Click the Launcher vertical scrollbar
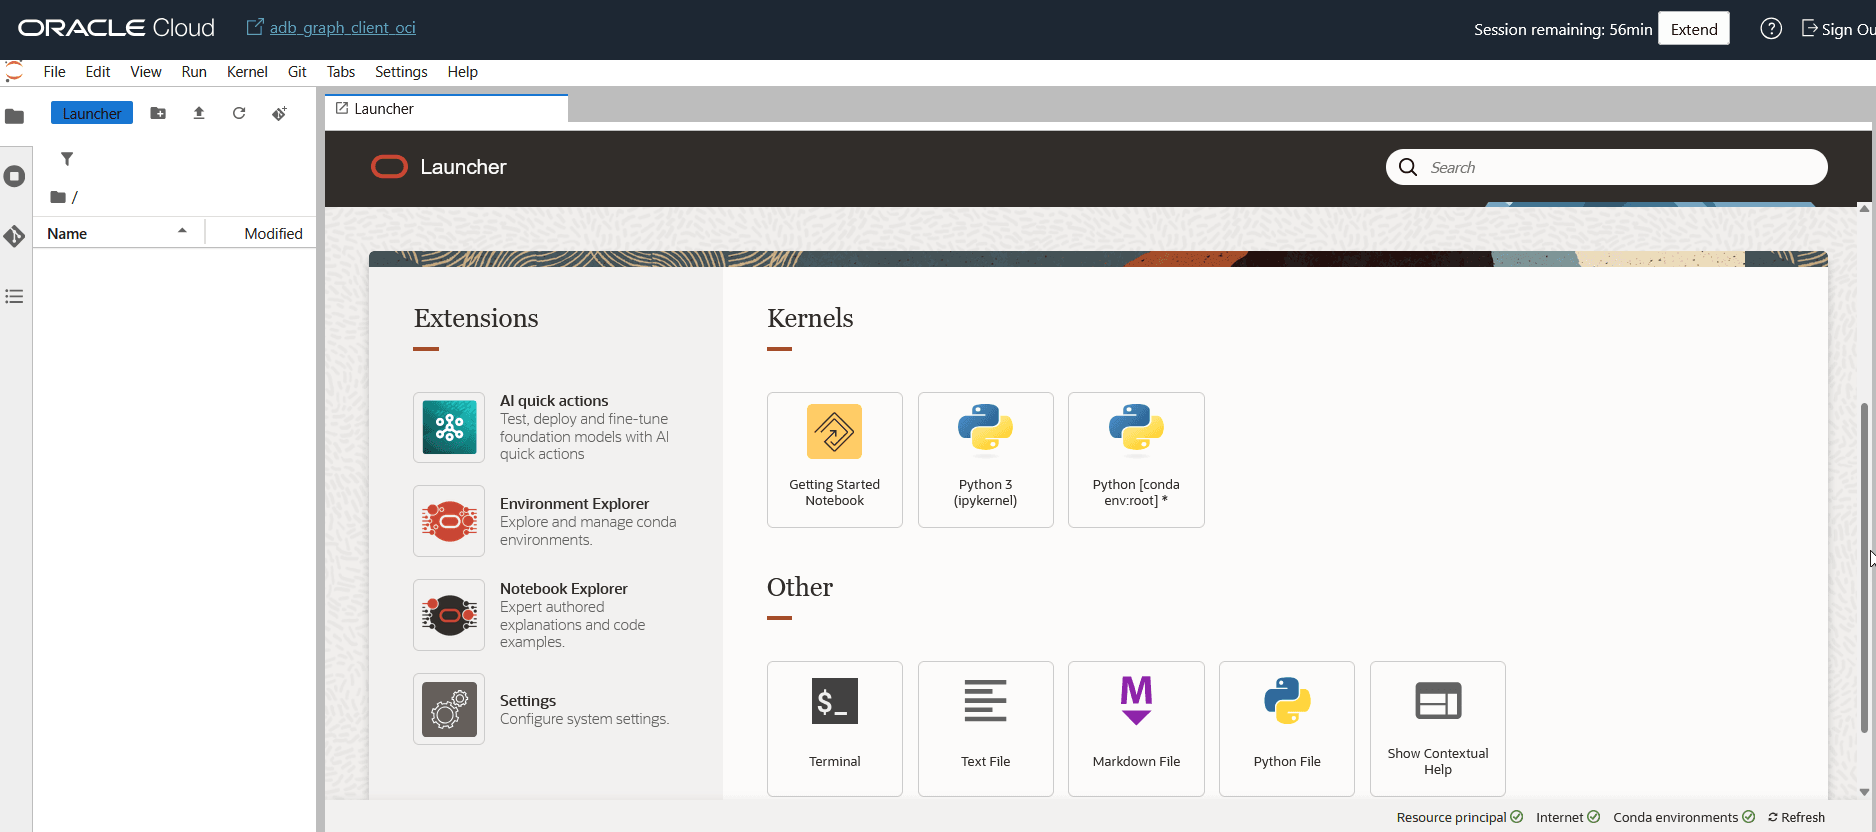 [x=1863, y=568]
